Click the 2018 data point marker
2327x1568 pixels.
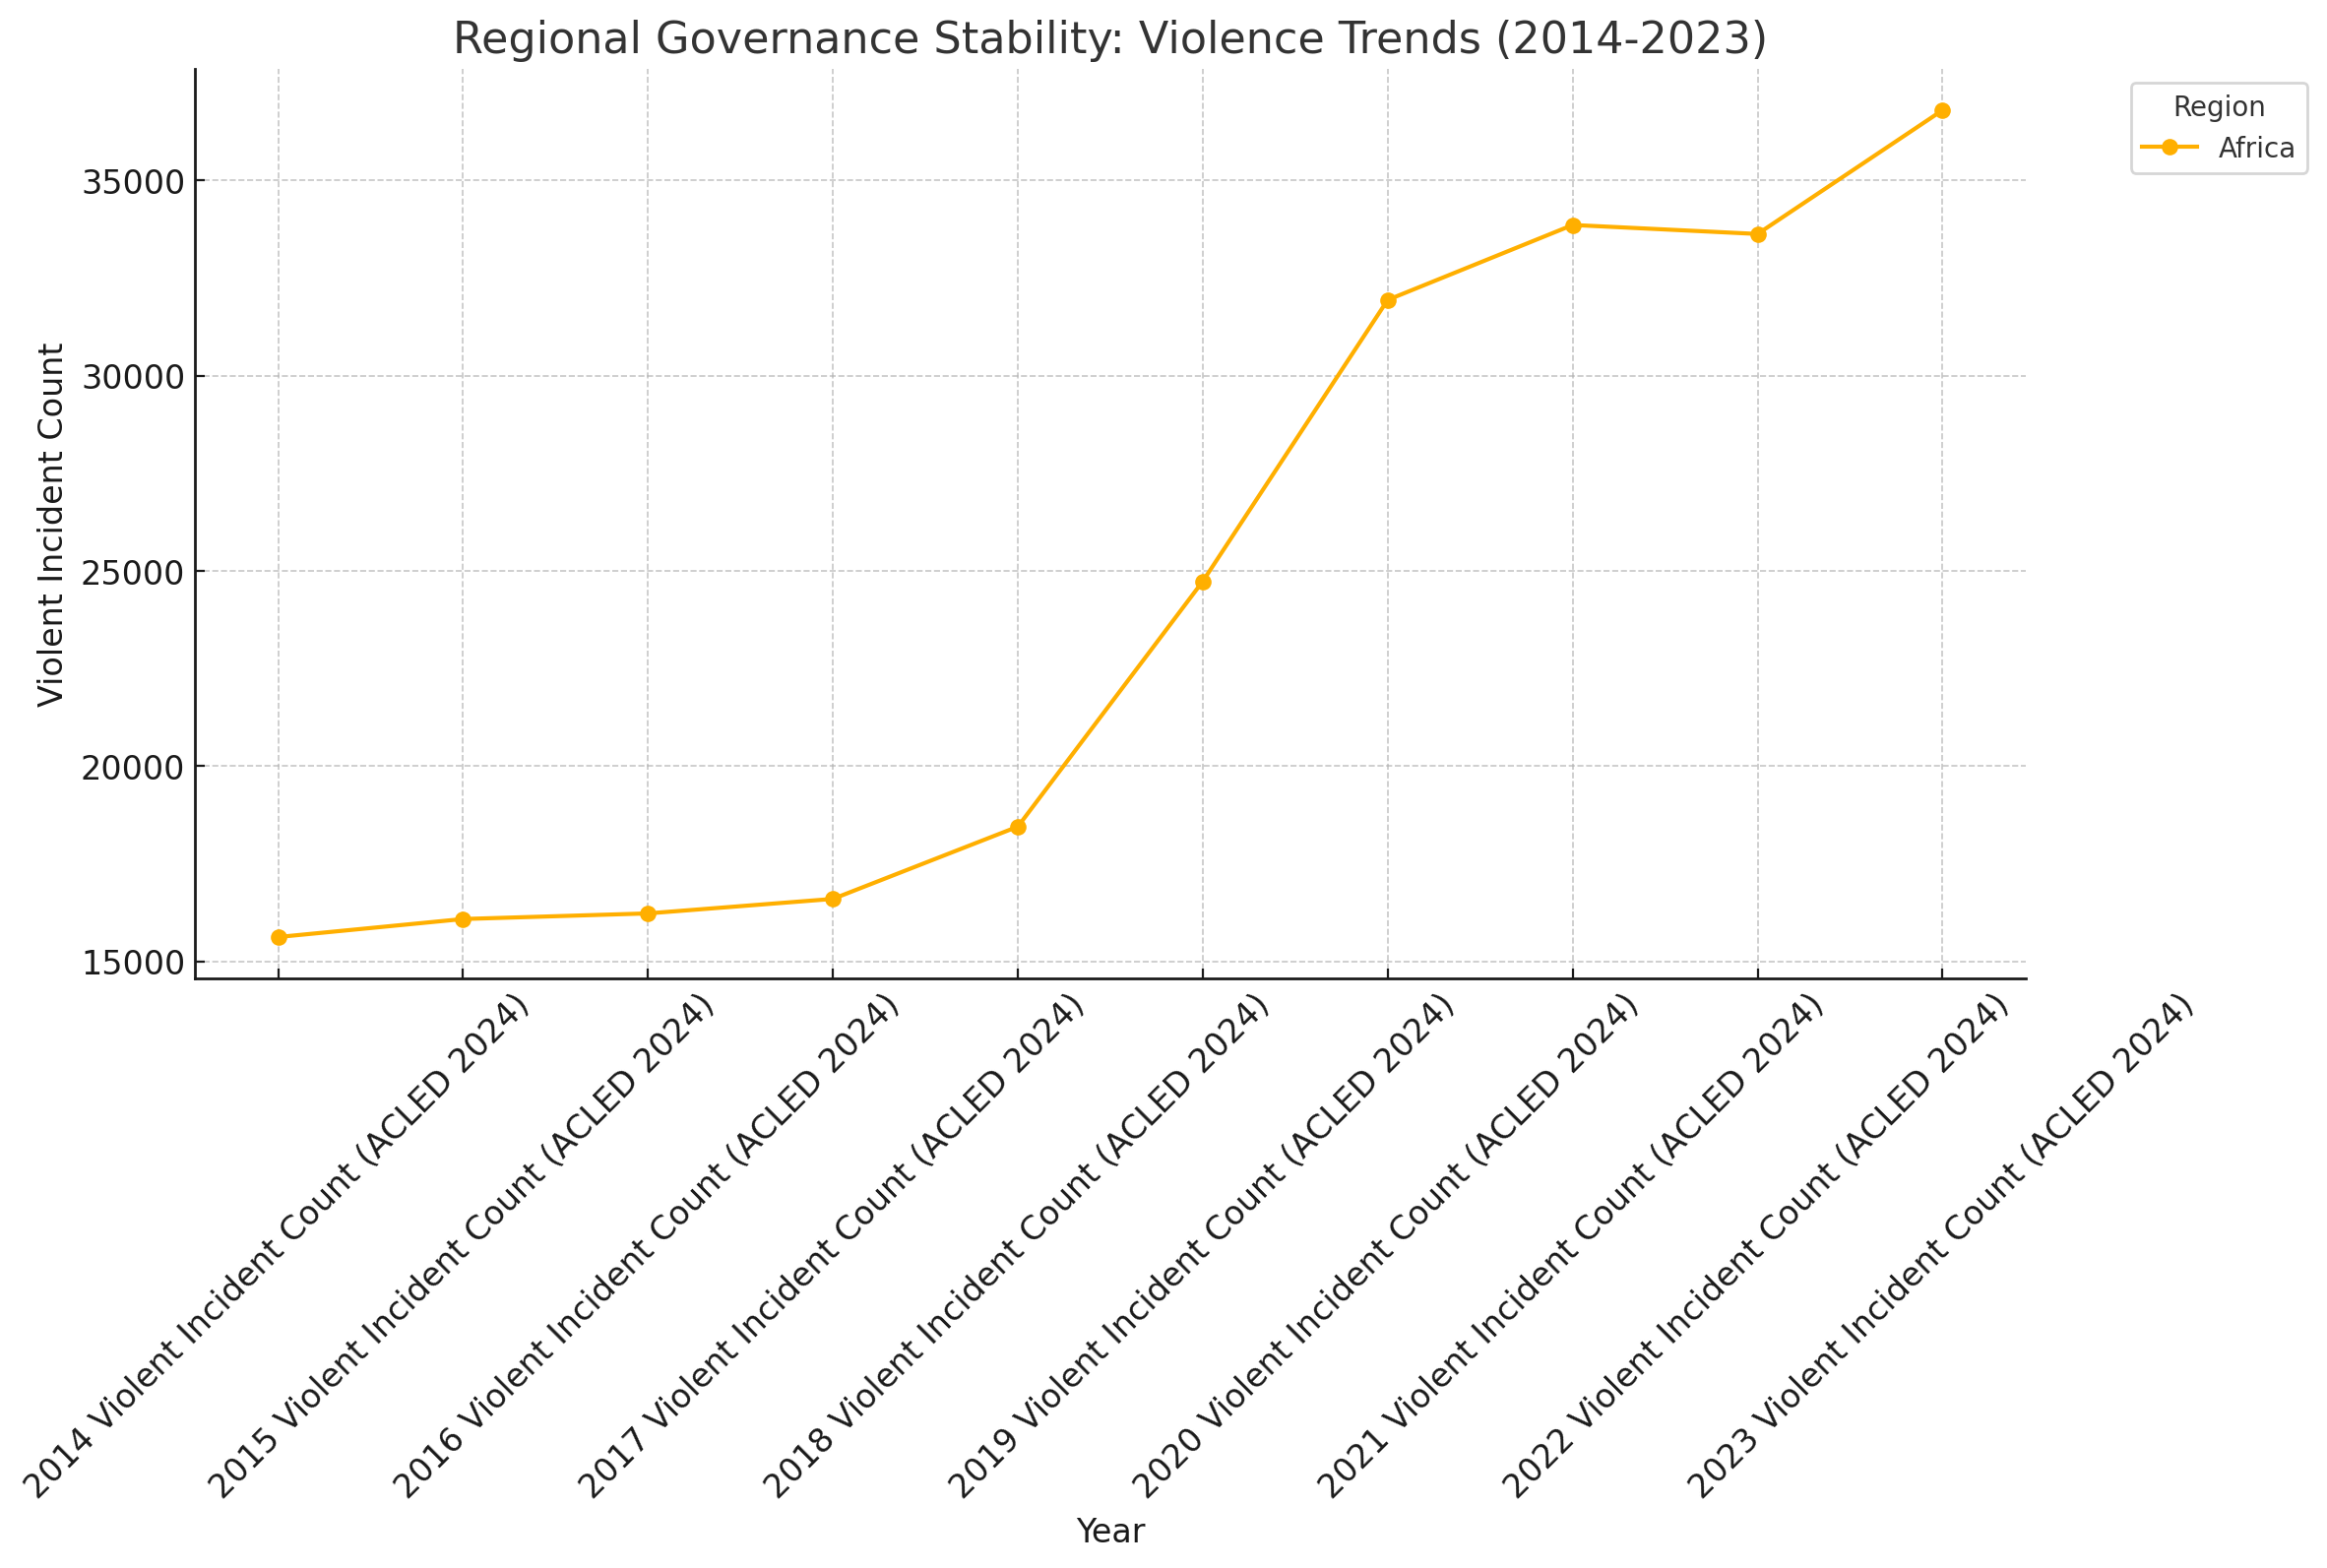click(1017, 827)
